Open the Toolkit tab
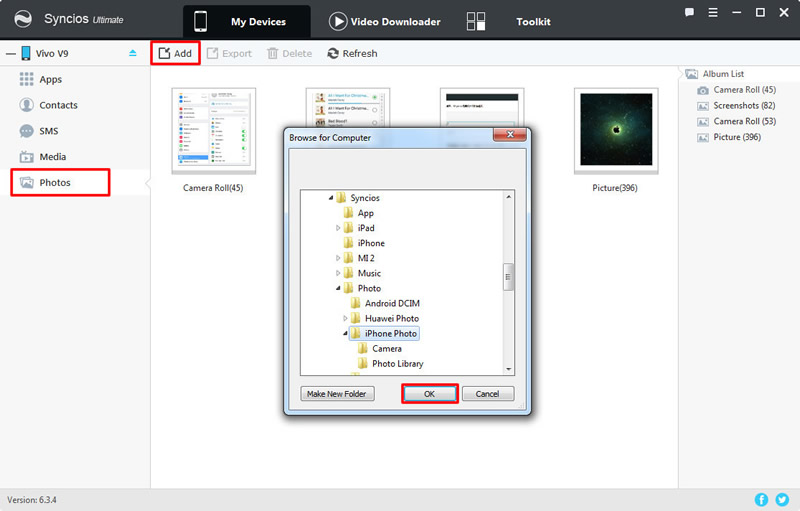The height and width of the screenshot is (511, 800). (509, 21)
